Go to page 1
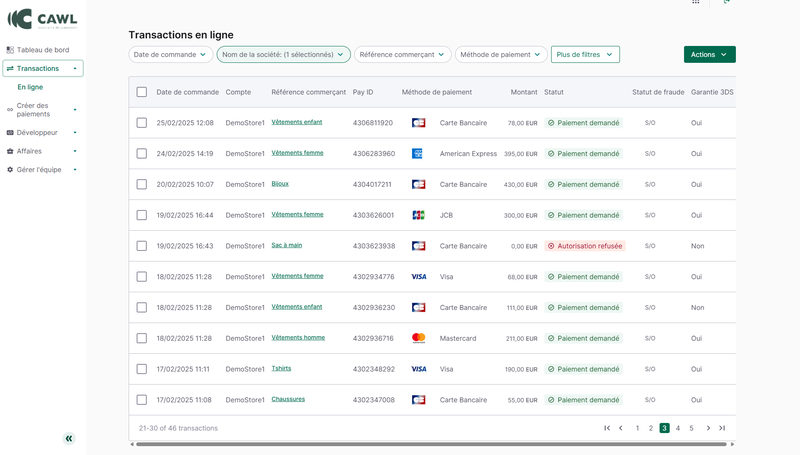Viewport: 800px width, 455px height. (x=637, y=428)
